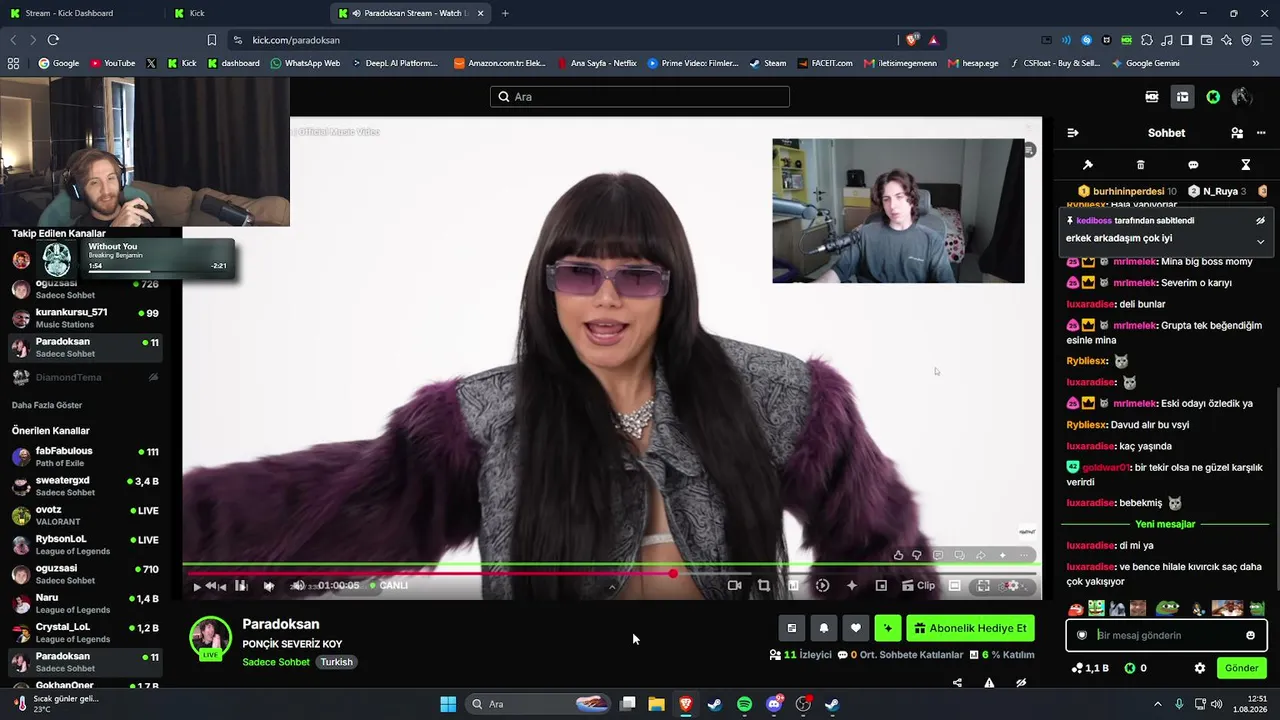
Task: Bookmark this page icon in address bar
Action: coord(212,40)
